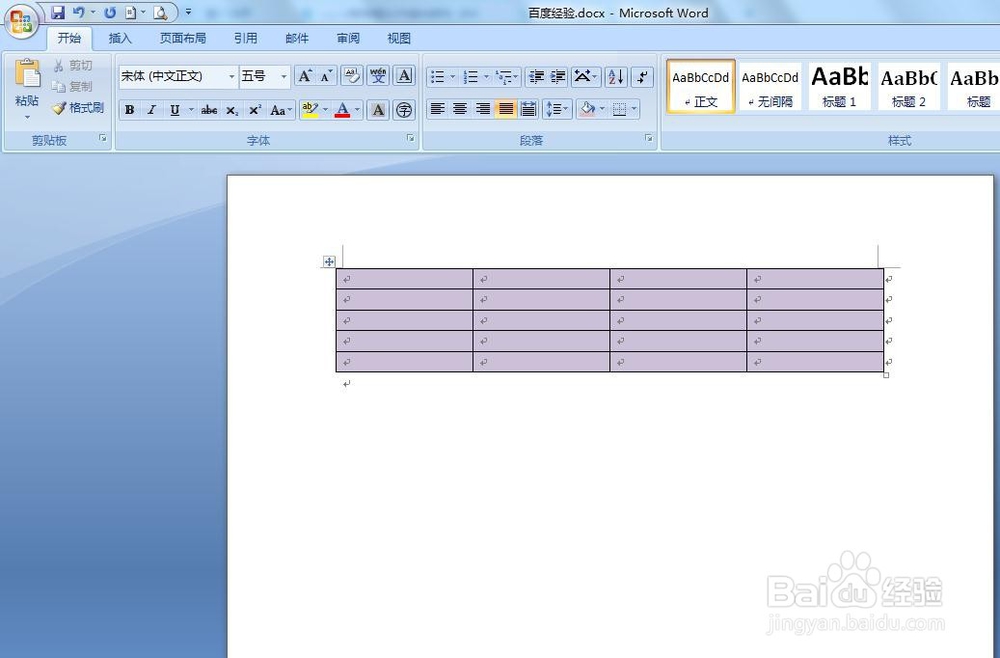Click the 粘贴 paste icon
Image resolution: width=1000 pixels, height=658 pixels.
(x=27, y=74)
